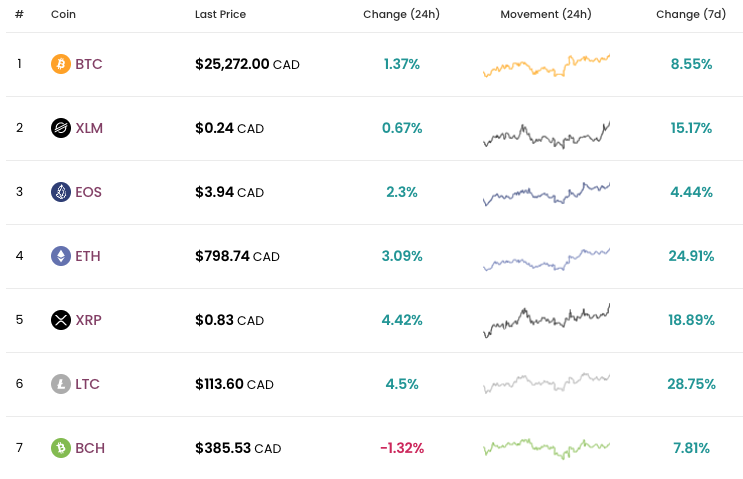Open the XRP coin link
This screenshot has height=479, width=743.
tap(89, 320)
